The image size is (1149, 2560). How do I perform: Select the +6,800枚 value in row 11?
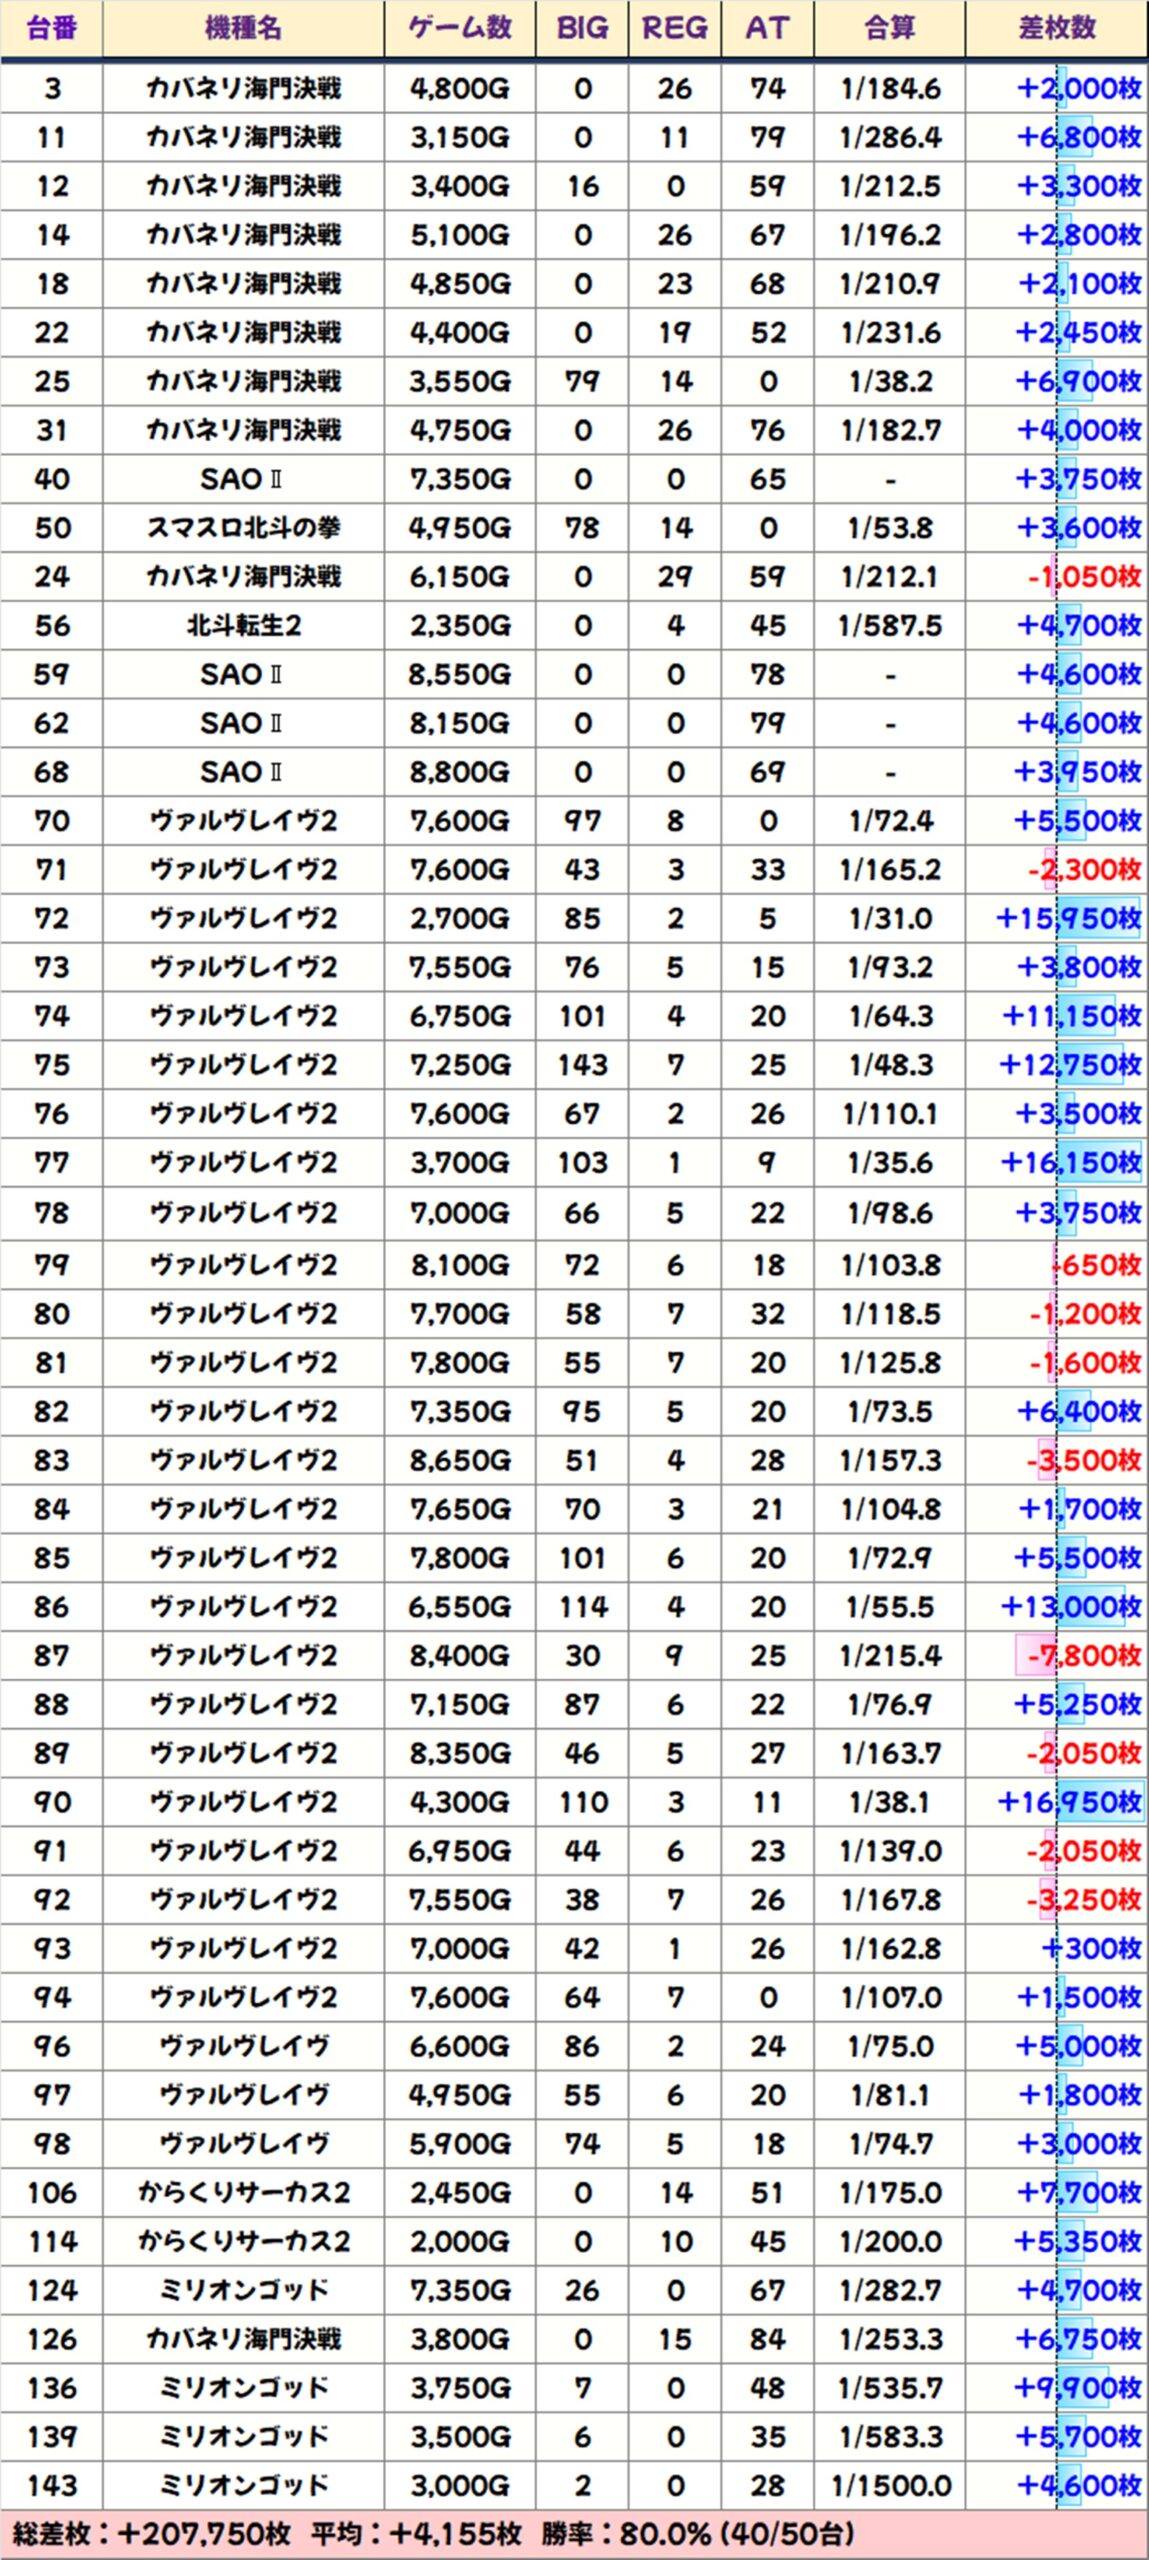pyautogui.click(x=1078, y=138)
